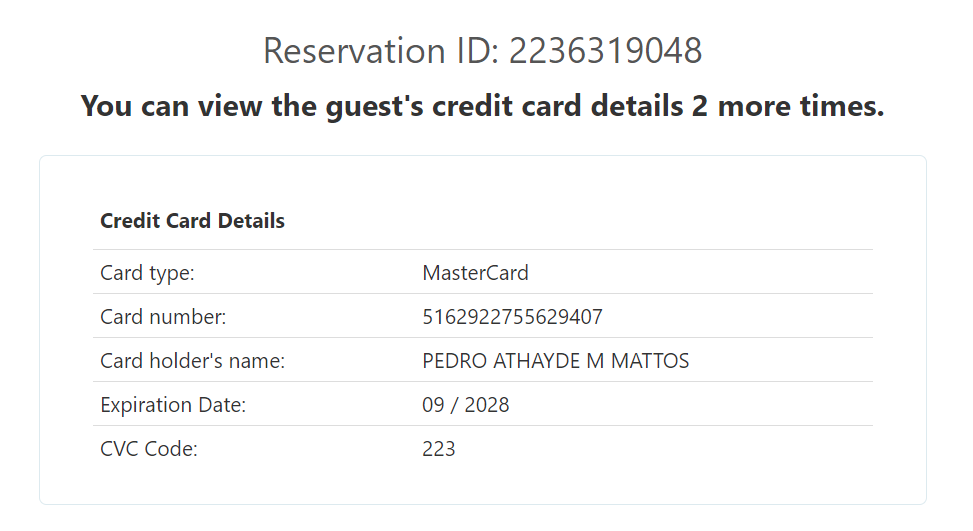Select the displayed card number value
The image size is (973, 531).
point(512,317)
